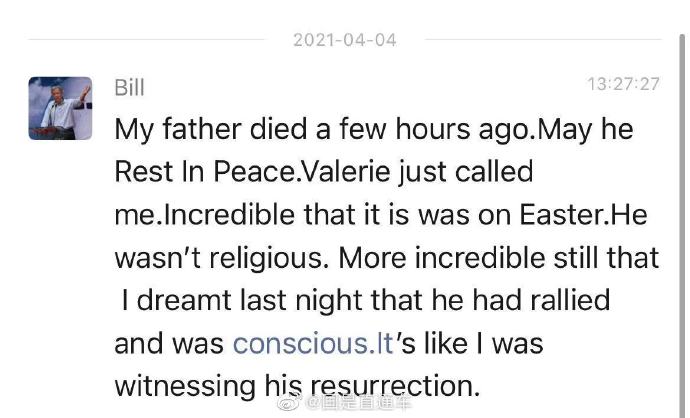690x418 pixels.
Task: Click the word witnessing in last line
Action: pos(185,387)
